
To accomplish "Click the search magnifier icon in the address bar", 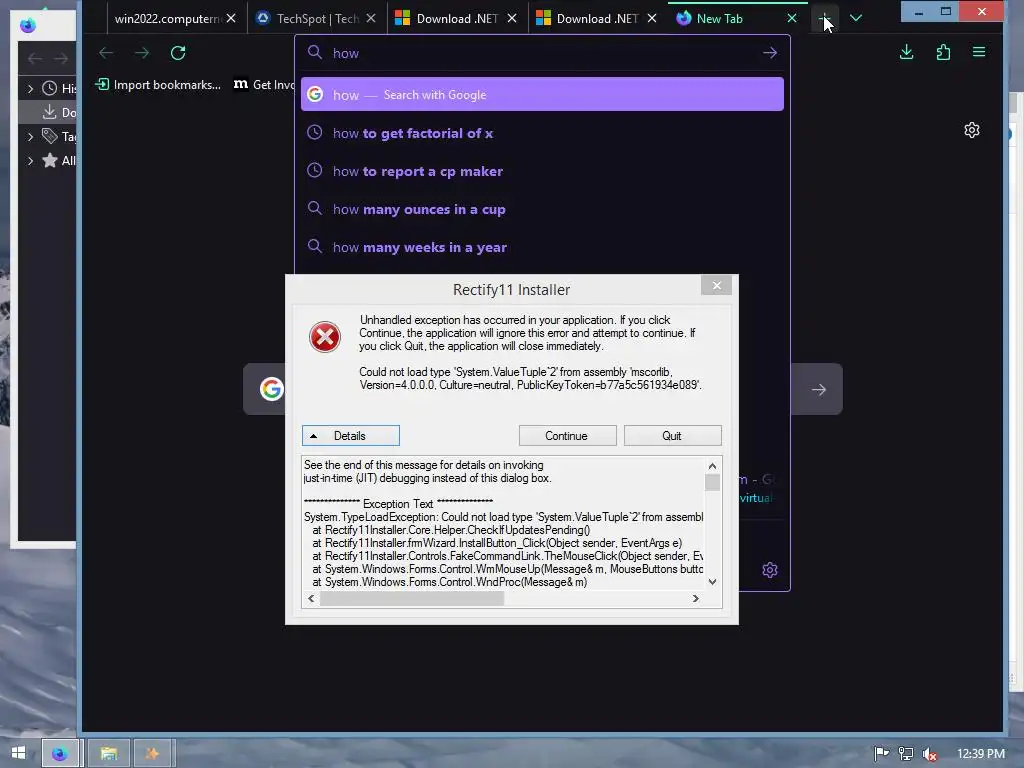I will [x=315, y=53].
